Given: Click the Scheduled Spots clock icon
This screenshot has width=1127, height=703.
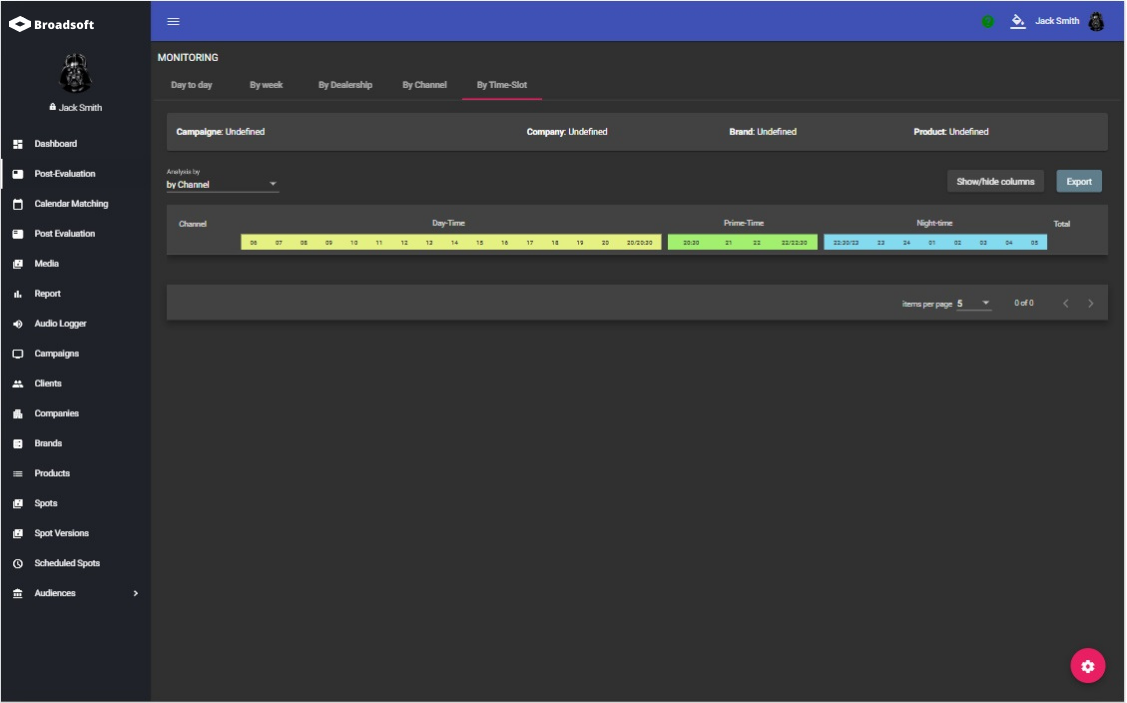Looking at the screenshot, I should 18,564.
